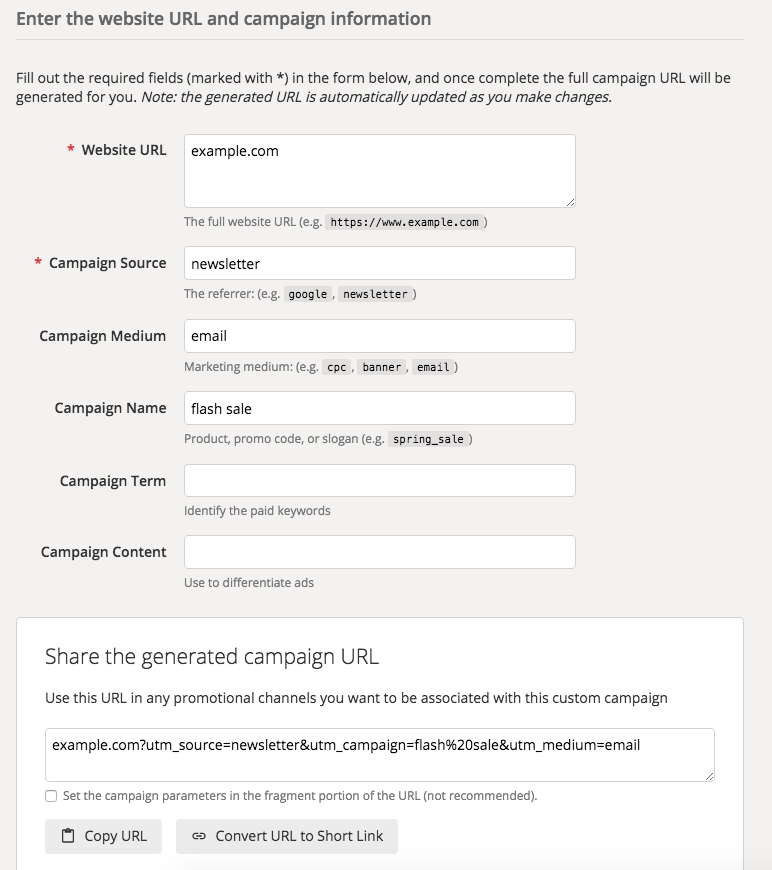Enable campaign parameters in URL fragment checkbox
This screenshot has width=772, height=870.
(x=51, y=796)
